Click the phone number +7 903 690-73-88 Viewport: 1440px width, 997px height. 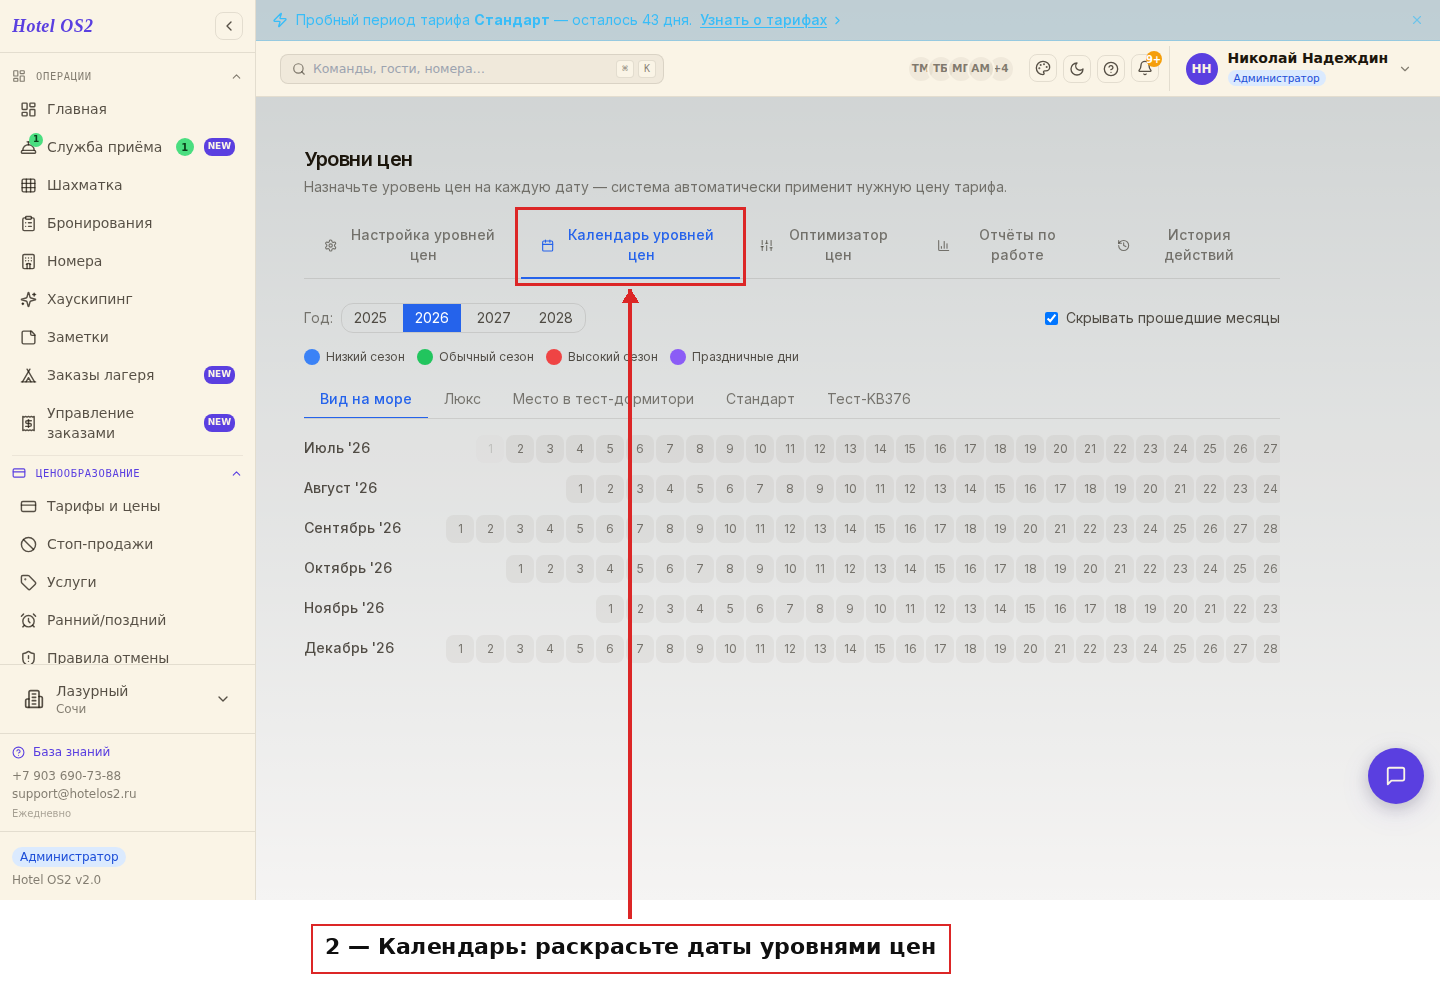(x=66, y=776)
